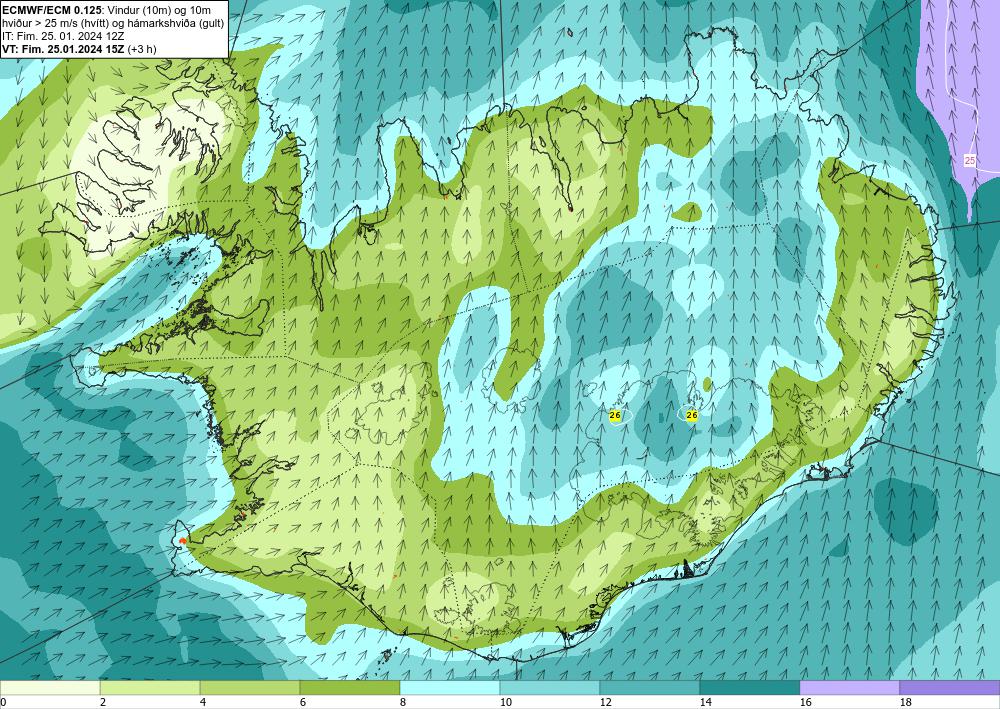Click the orange dot on Reykjanes peninsula
The height and width of the screenshot is (709, 1000).
coord(183,541)
